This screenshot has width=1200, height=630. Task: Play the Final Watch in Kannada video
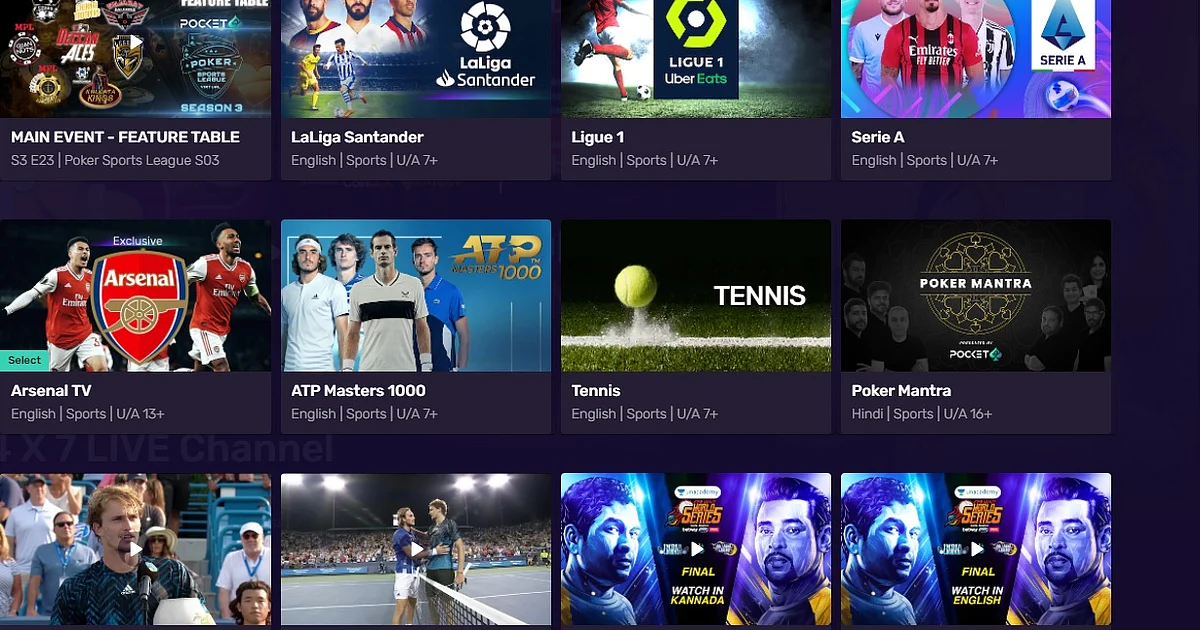696,549
